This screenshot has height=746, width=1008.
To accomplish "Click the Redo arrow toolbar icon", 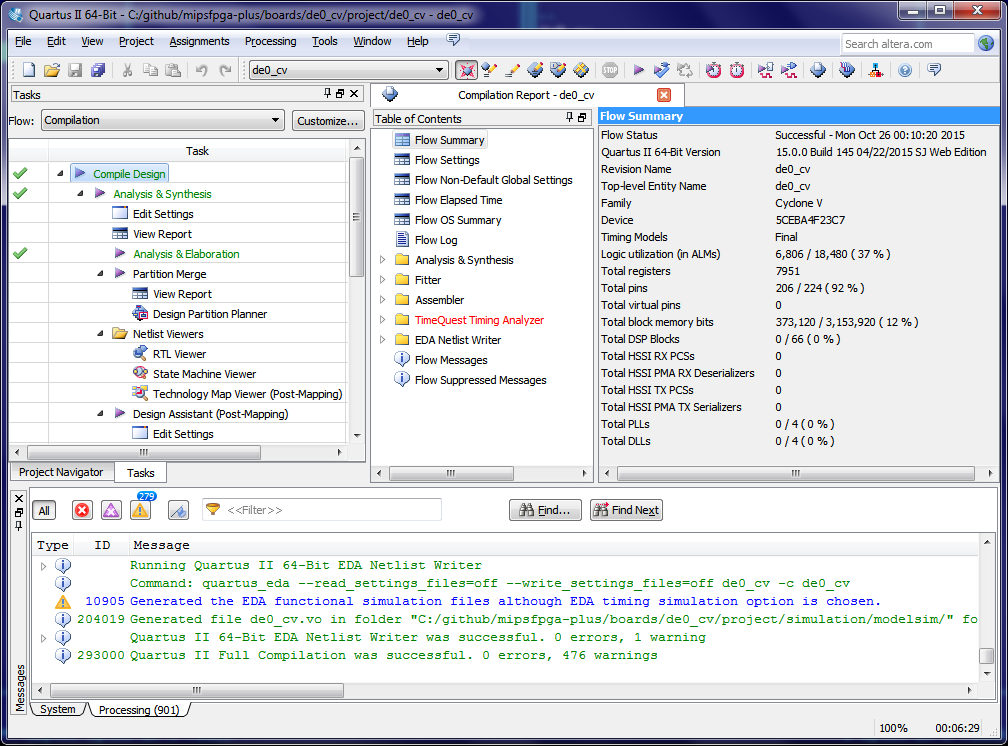I will click(225, 70).
